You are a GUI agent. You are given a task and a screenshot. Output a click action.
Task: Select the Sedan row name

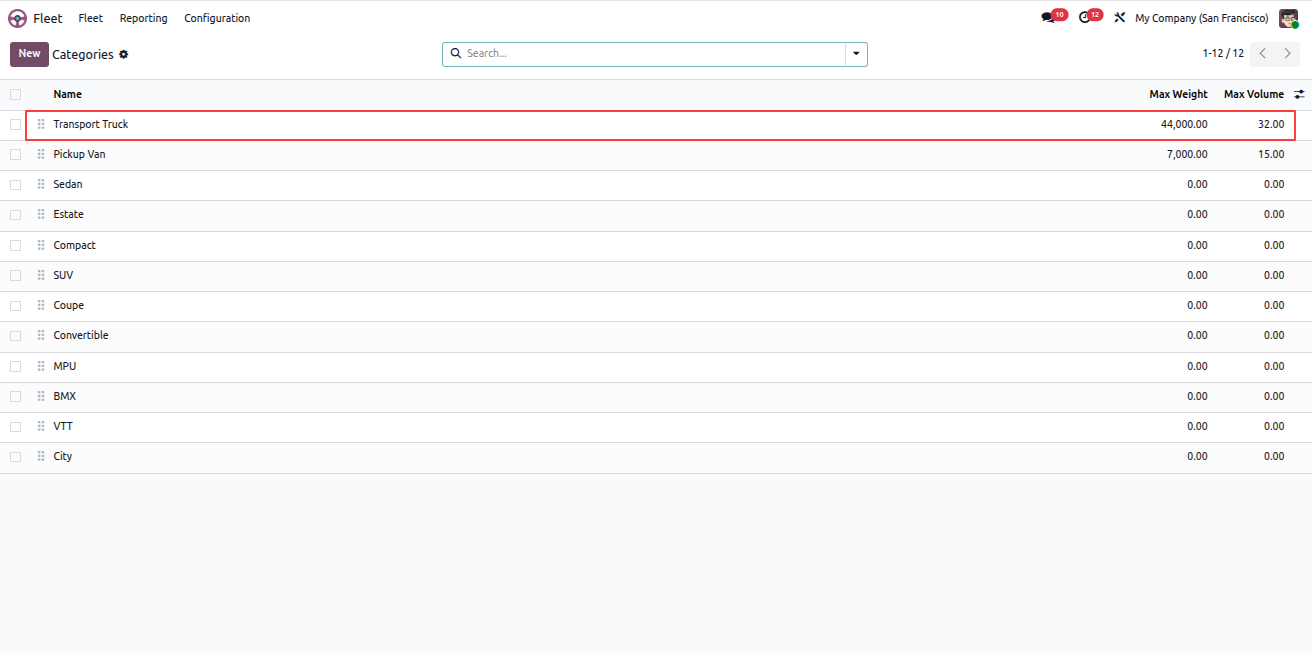coord(68,184)
